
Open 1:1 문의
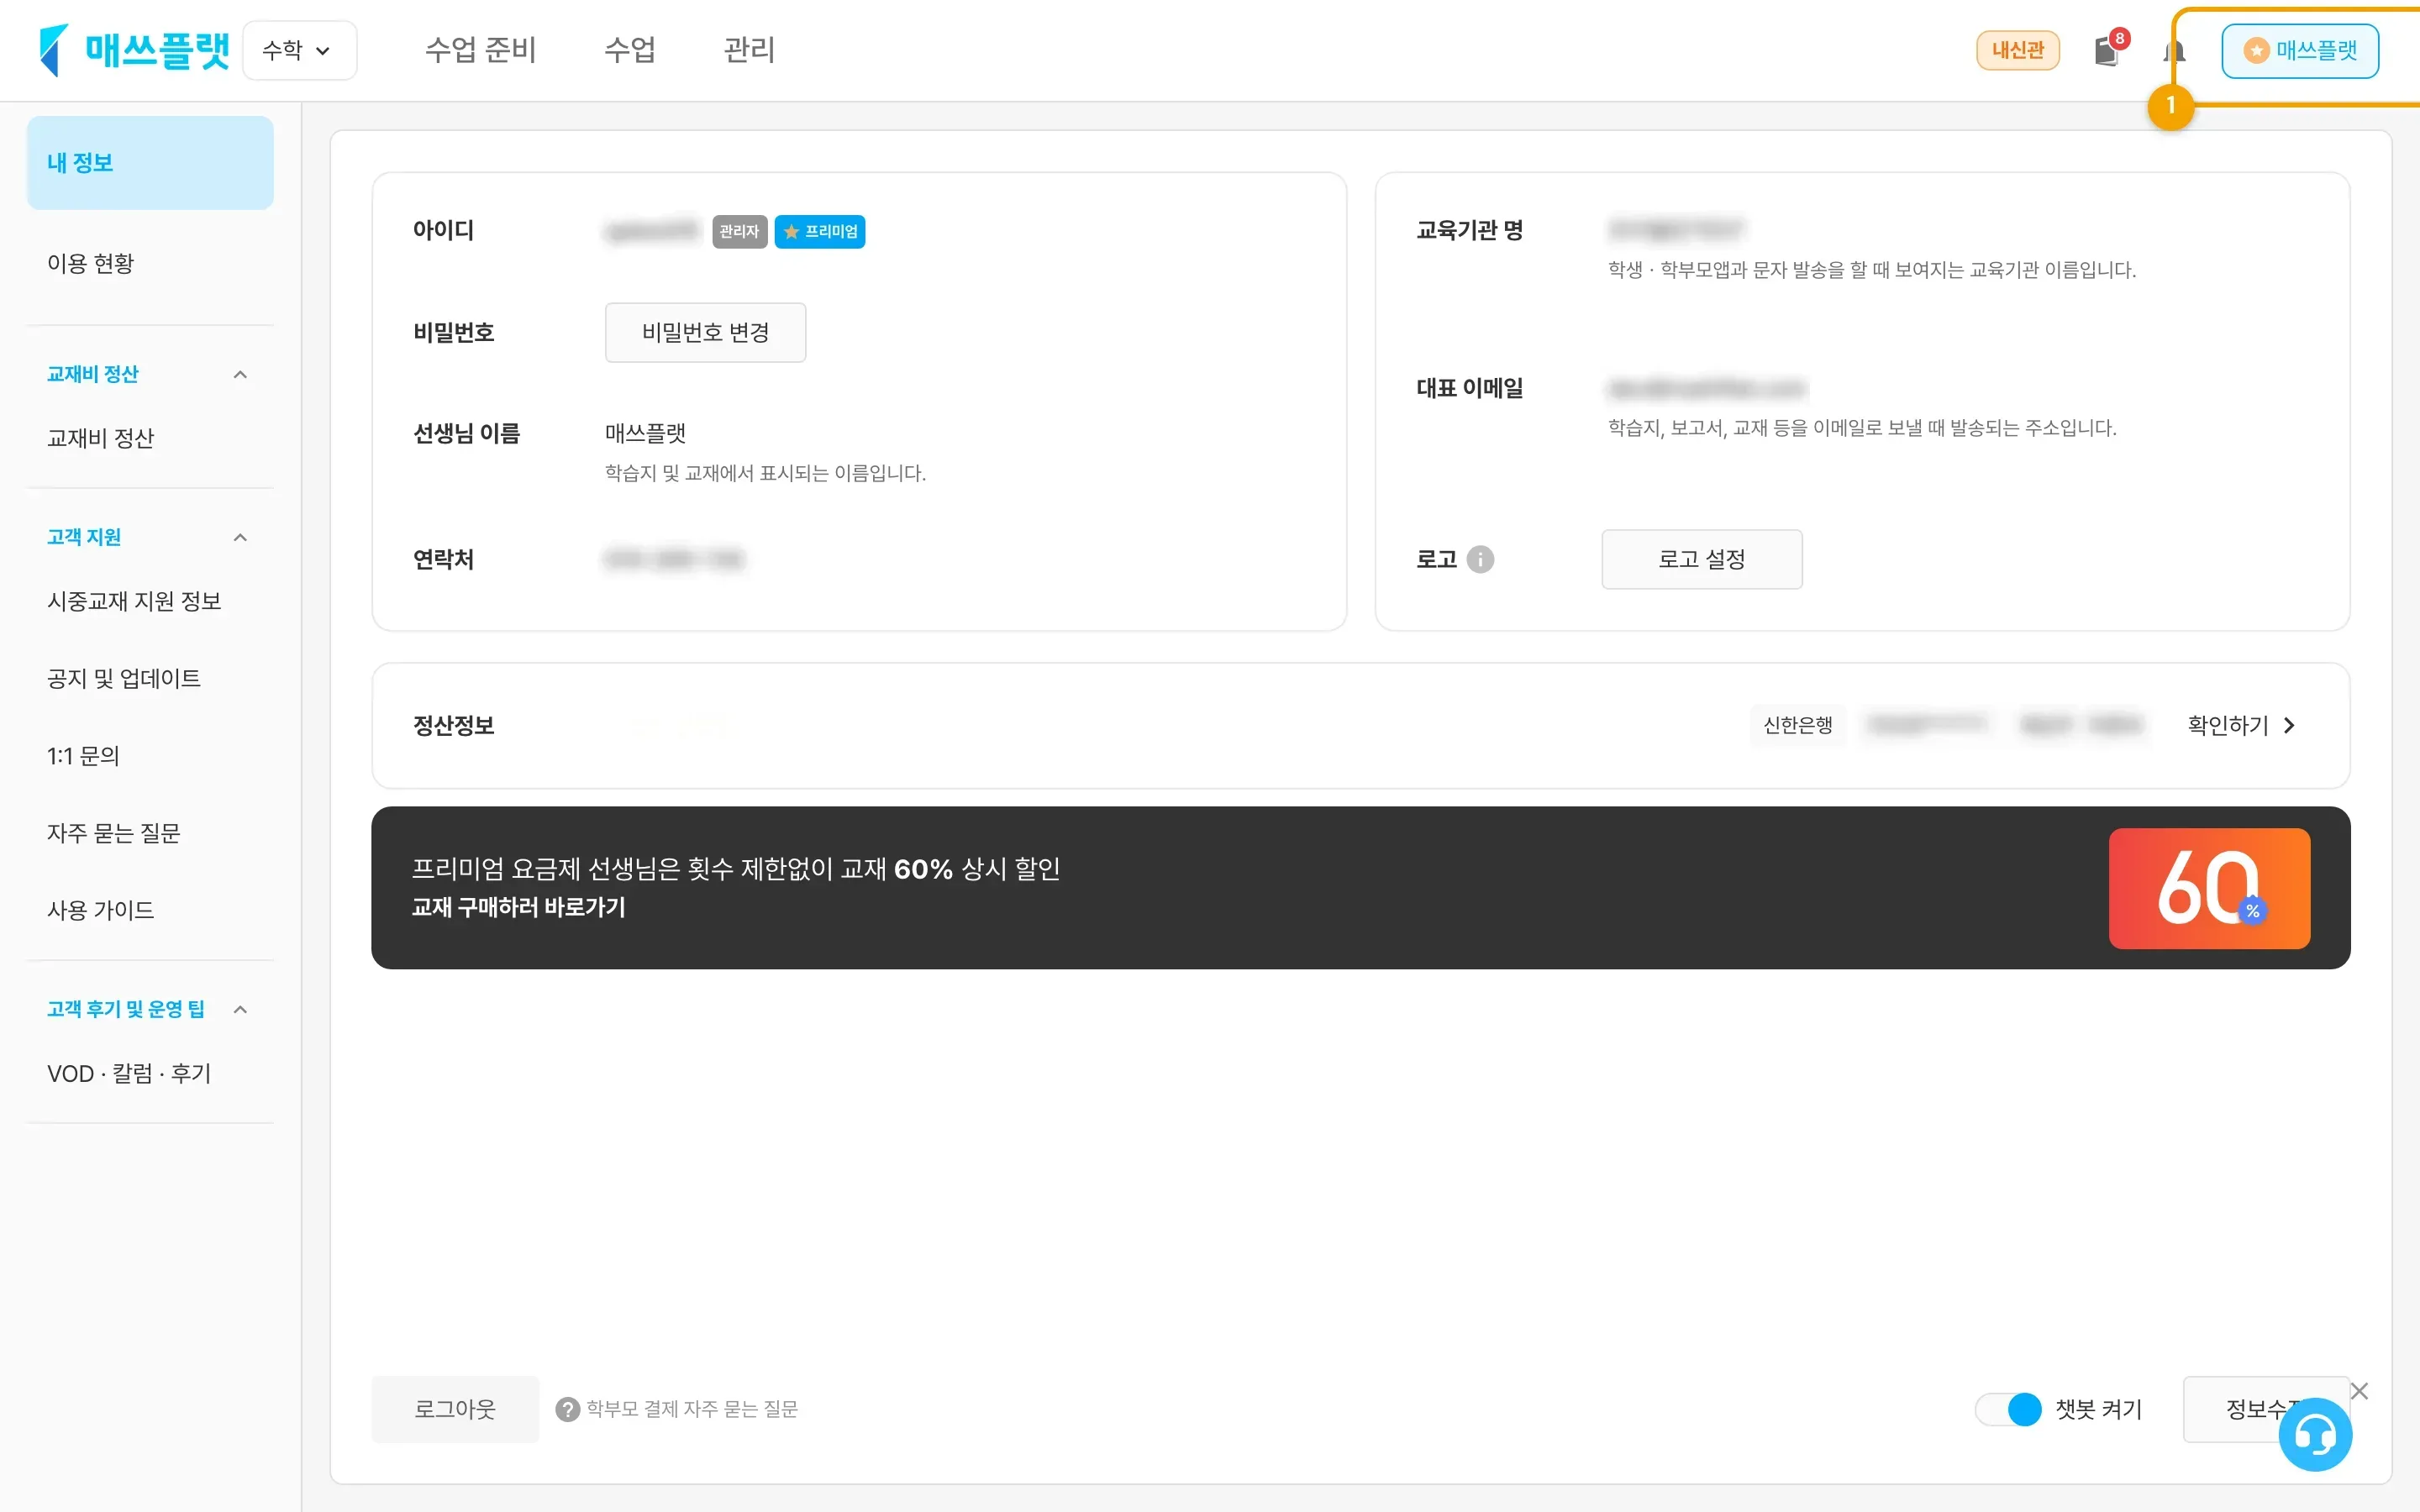[83, 756]
